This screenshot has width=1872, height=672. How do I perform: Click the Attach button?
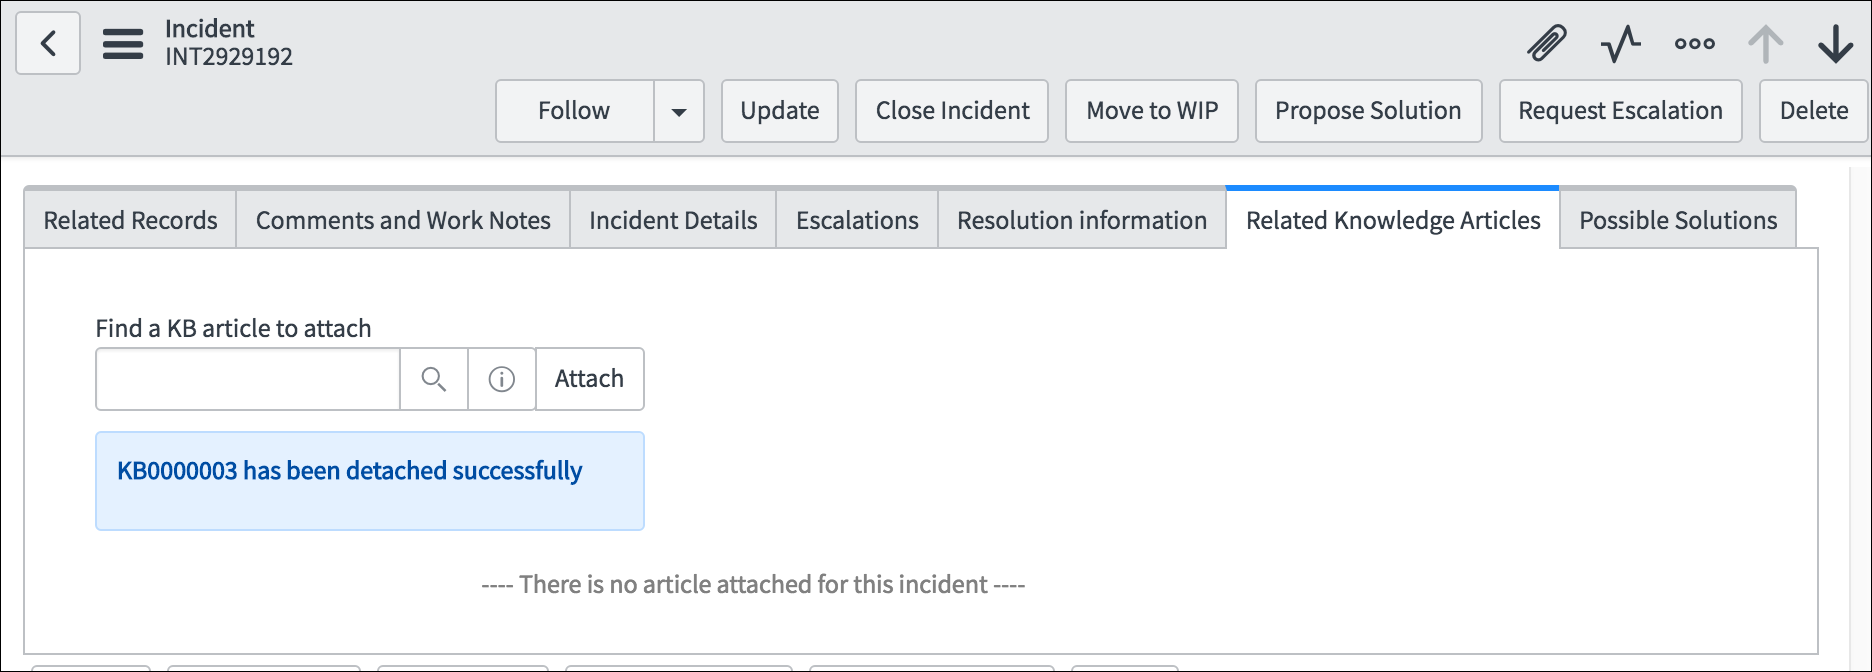(x=589, y=379)
